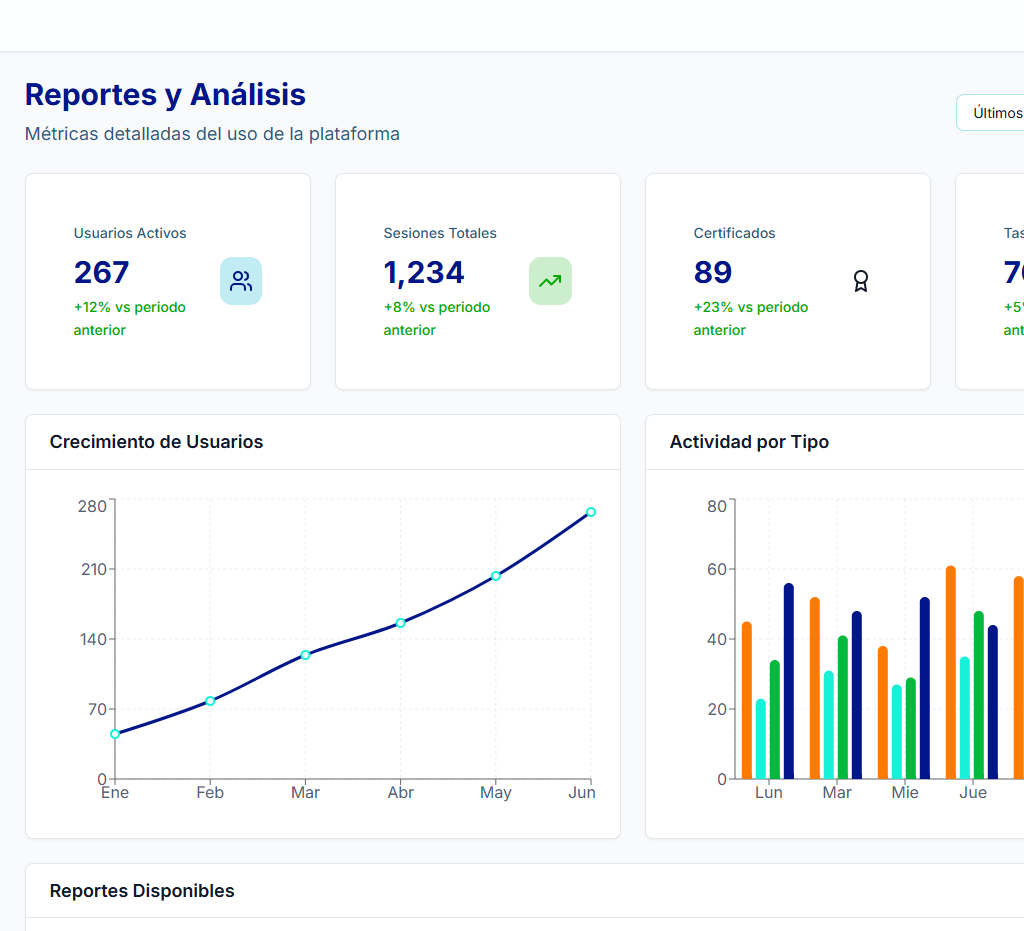This screenshot has height=931, width=1024.
Task: Click the Jun data point on line chart
Action: click(591, 513)
